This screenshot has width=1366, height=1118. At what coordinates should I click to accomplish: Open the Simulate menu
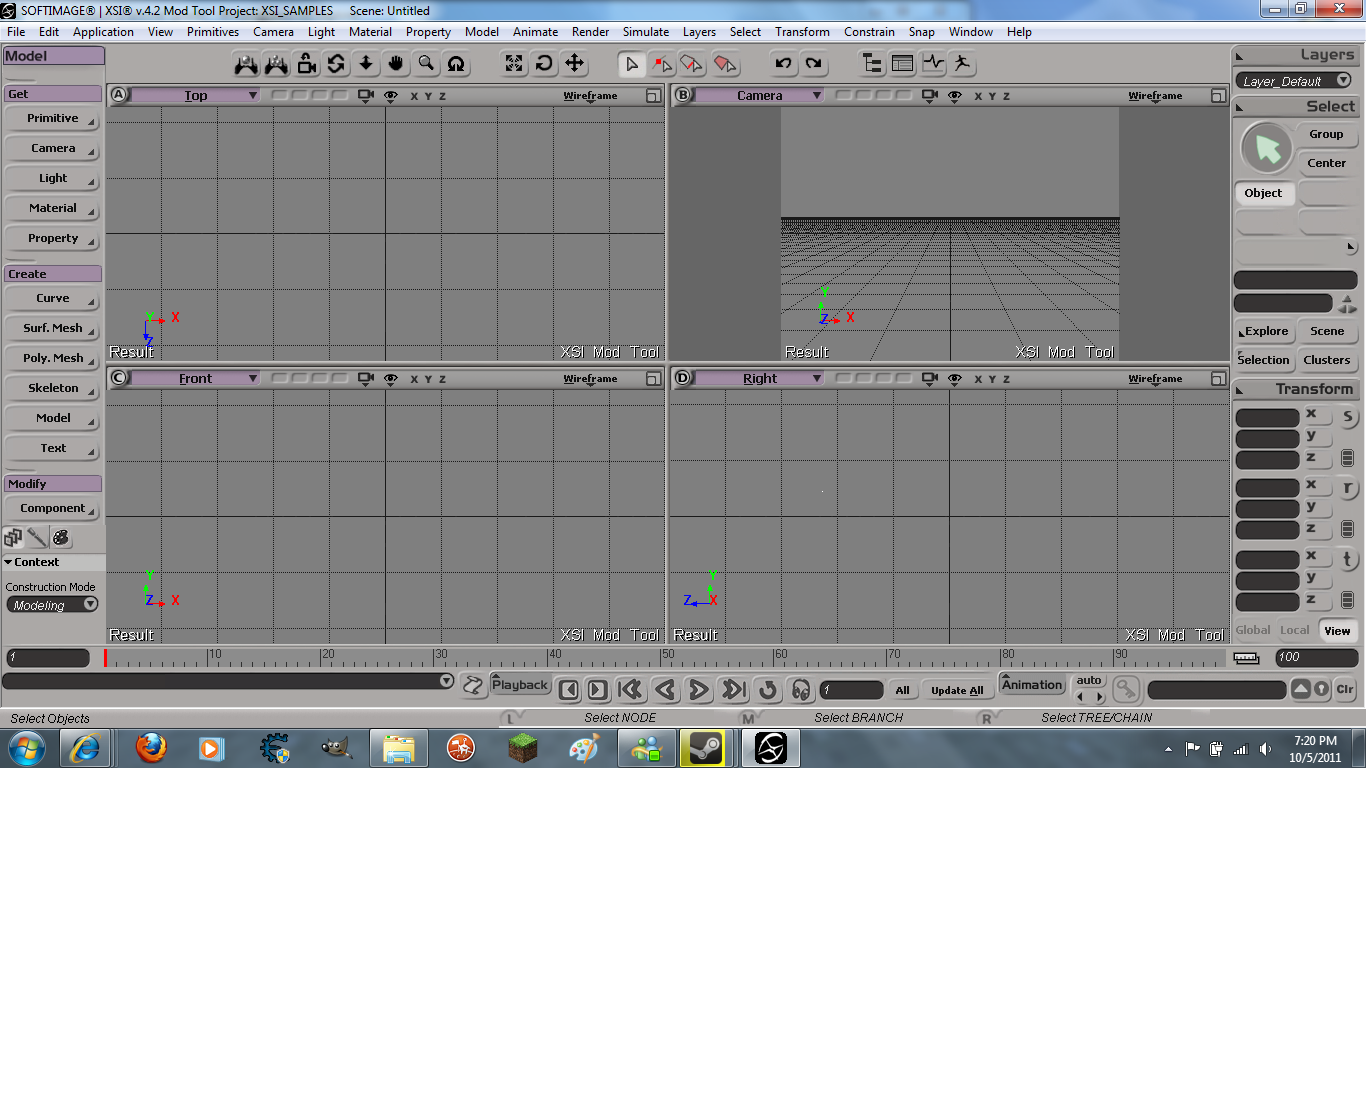click(645, 31)
